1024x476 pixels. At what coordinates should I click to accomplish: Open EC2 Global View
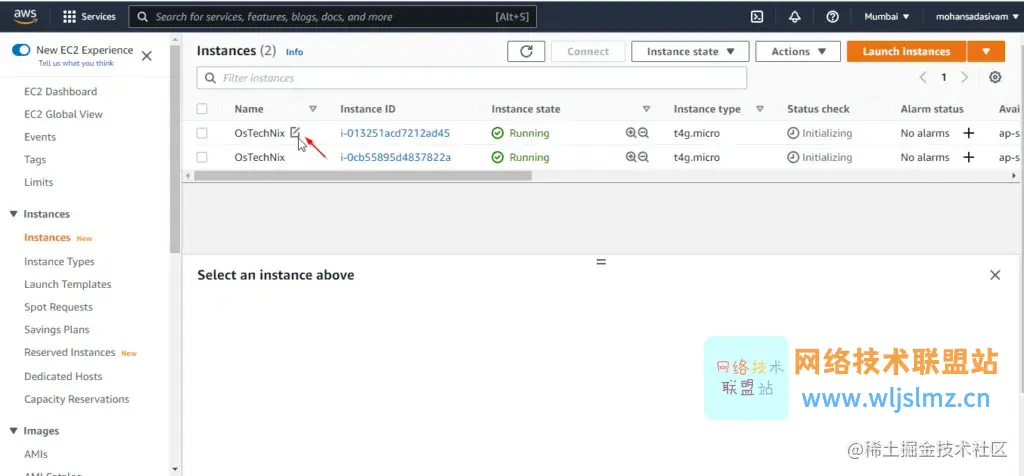63,114
